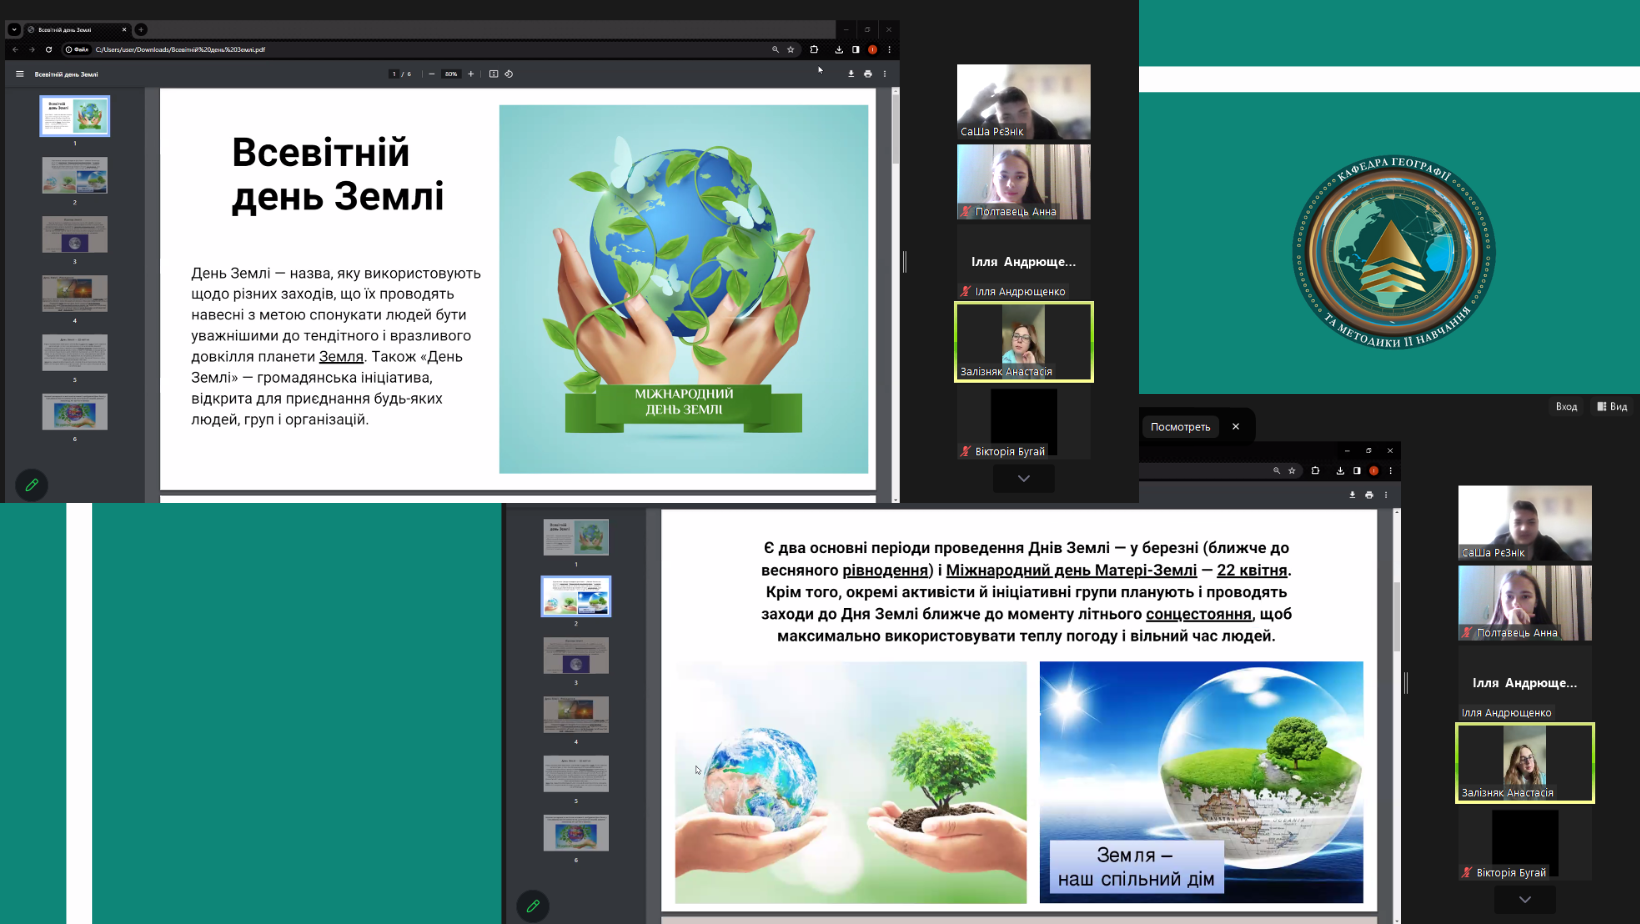Rotate the PDF using the rotate icon
Screen dimensions: 1640x924
(x=509, y=74)
